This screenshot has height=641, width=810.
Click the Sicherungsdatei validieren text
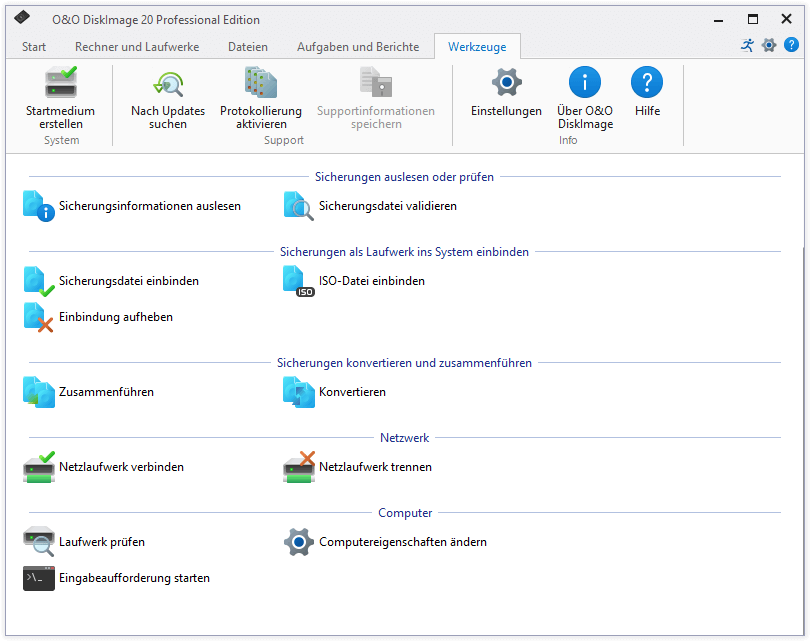point(388,206)
